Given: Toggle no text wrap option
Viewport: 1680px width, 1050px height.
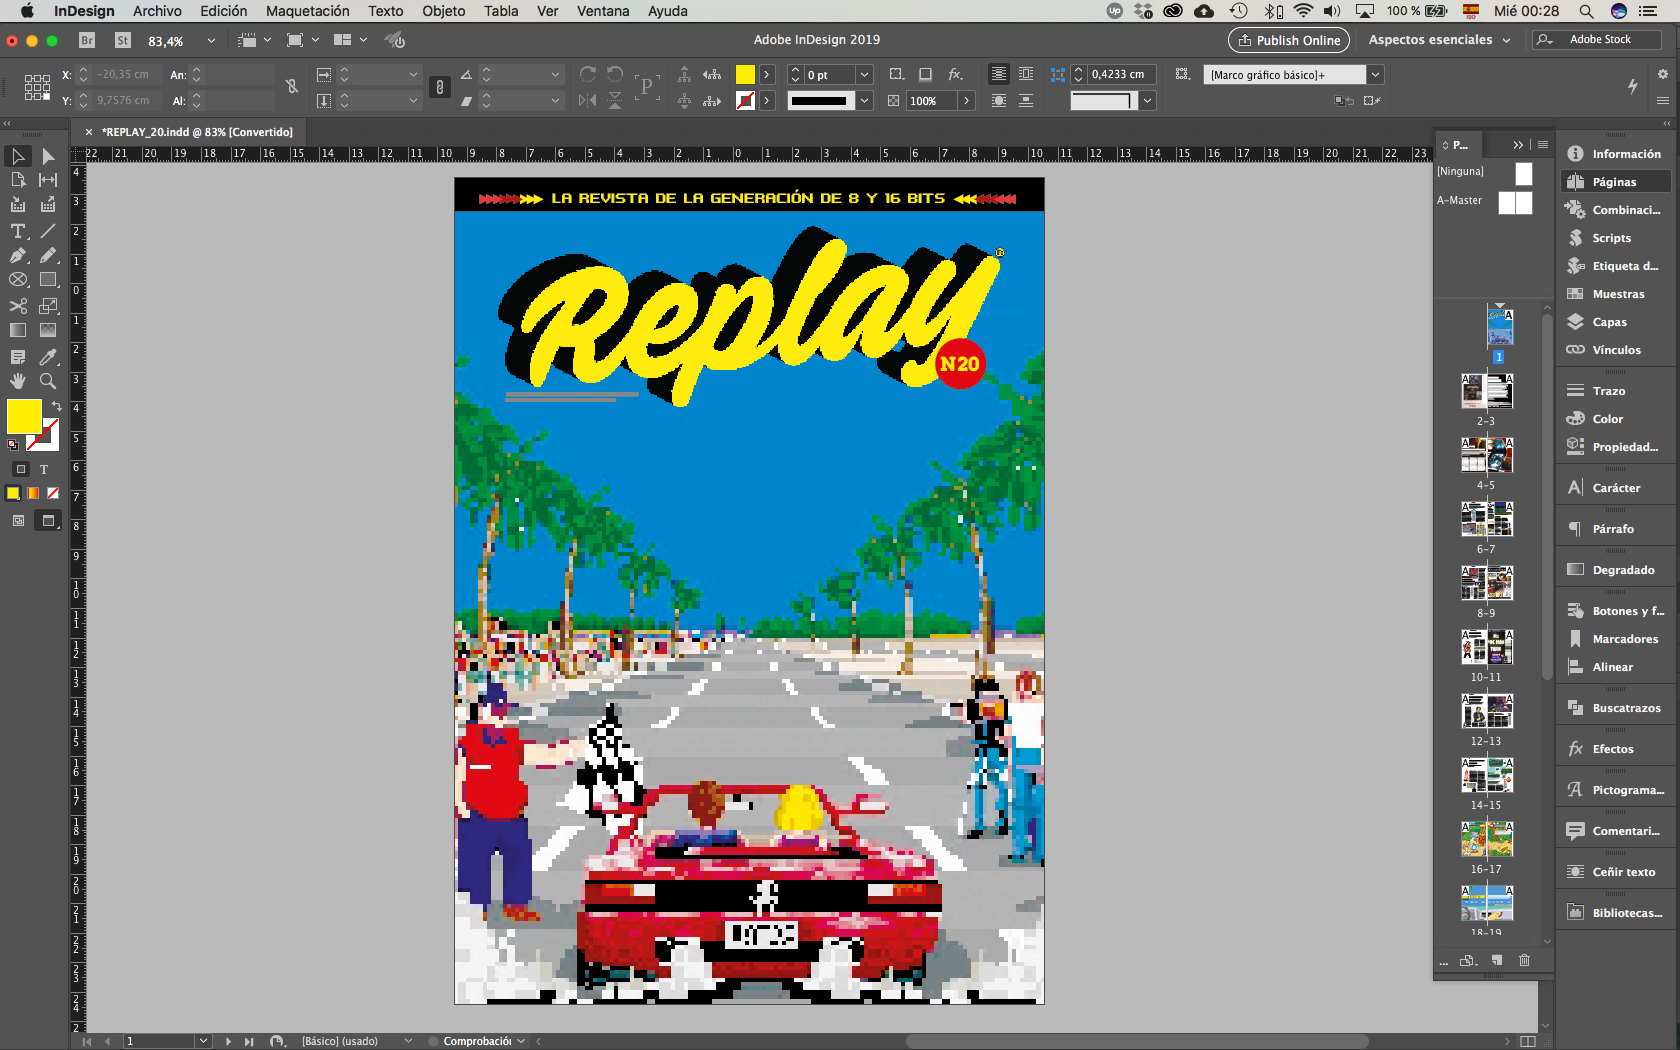Looking at the screenshot, I should [998, 74].
